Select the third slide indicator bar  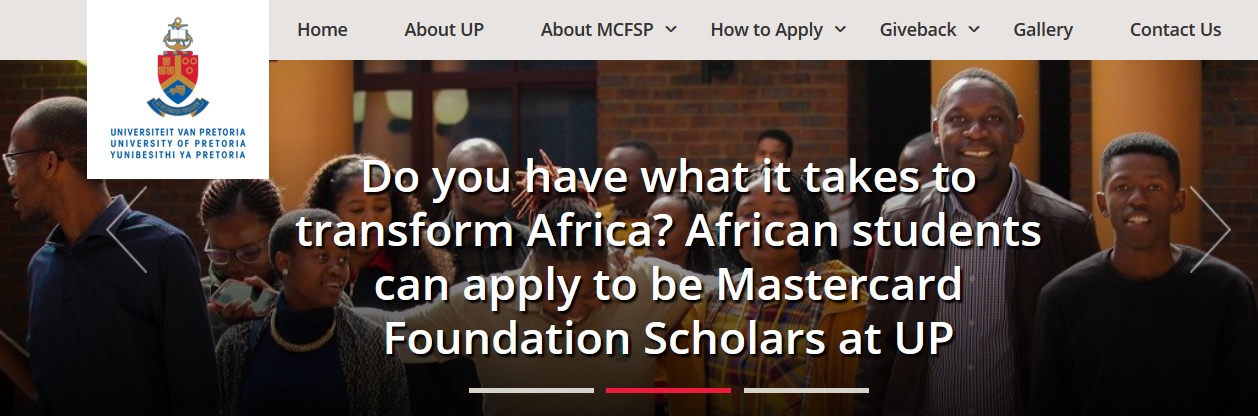click(806, 390)
